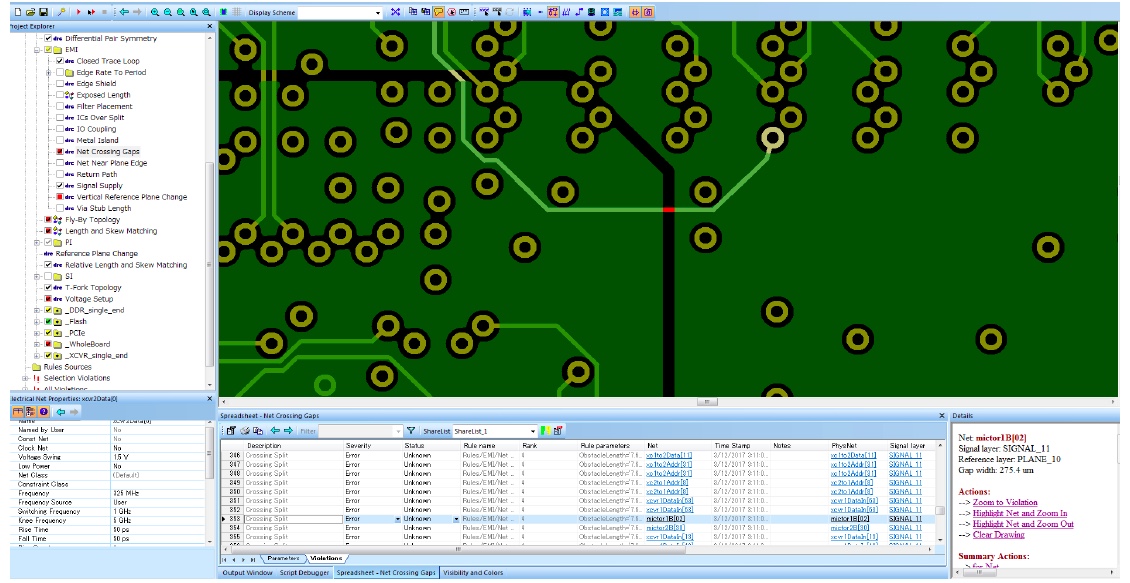The height and width of the screenshot is (583, 1130).
Task: Click the Zoom to Violation link
Action: 1004,502
